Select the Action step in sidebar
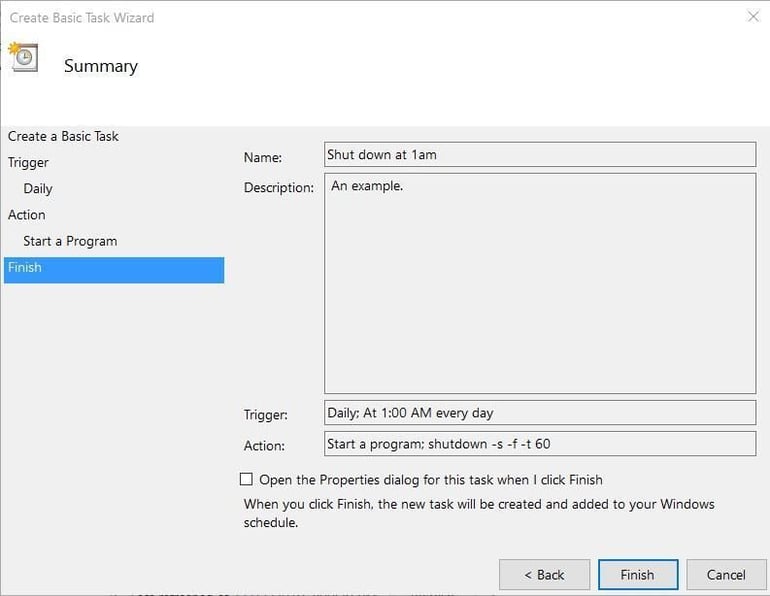Image resolution: width=770 pixels, height=596 pixels. click(27, 215)
